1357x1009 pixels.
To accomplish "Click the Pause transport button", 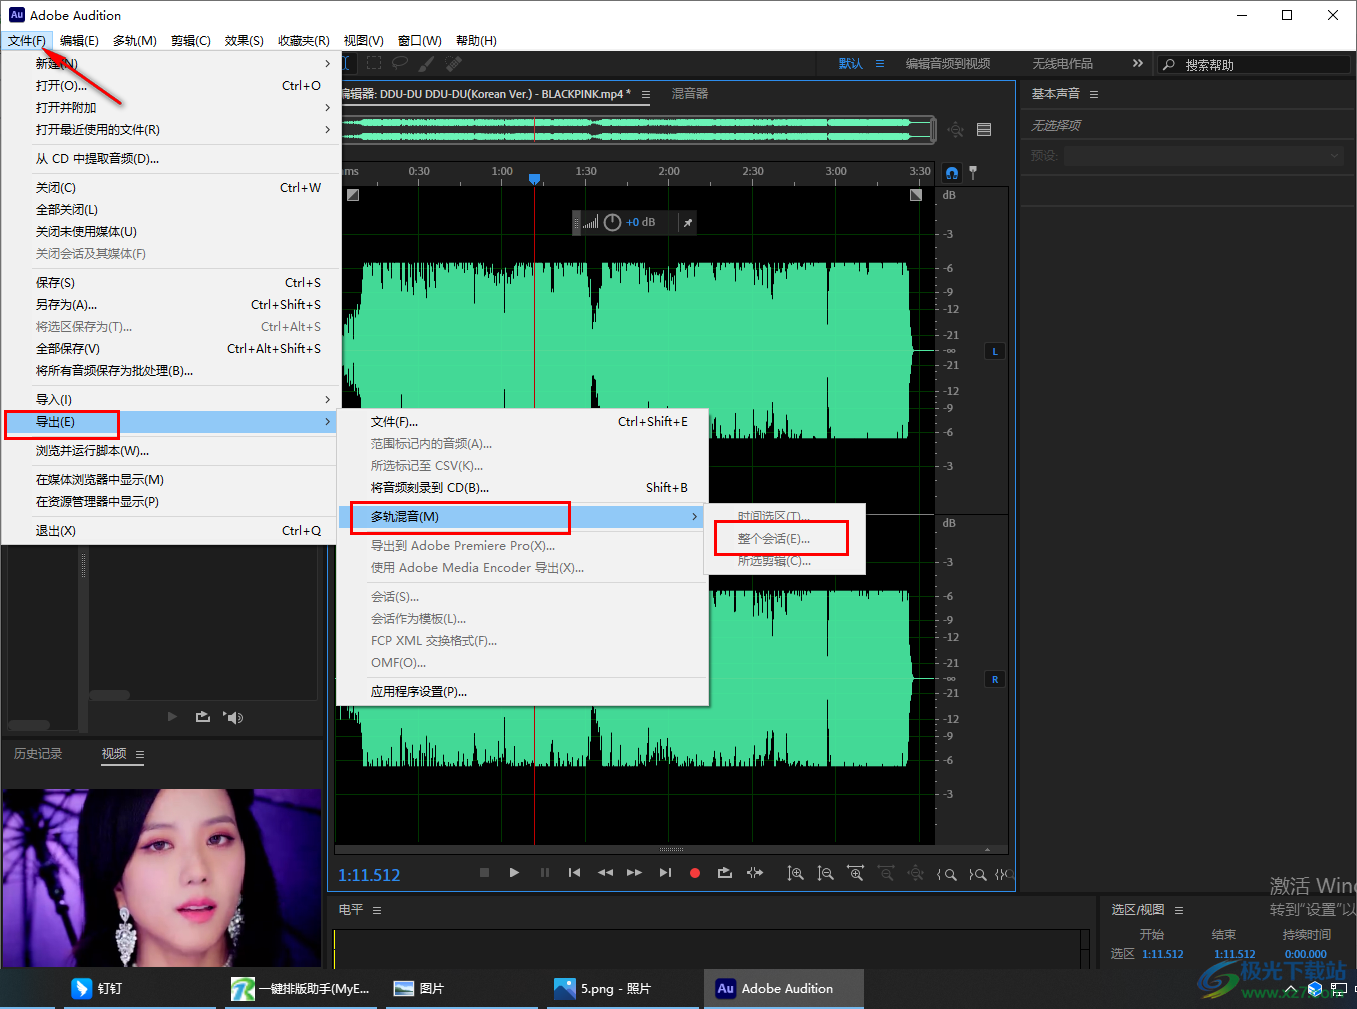I will [545, 873].
